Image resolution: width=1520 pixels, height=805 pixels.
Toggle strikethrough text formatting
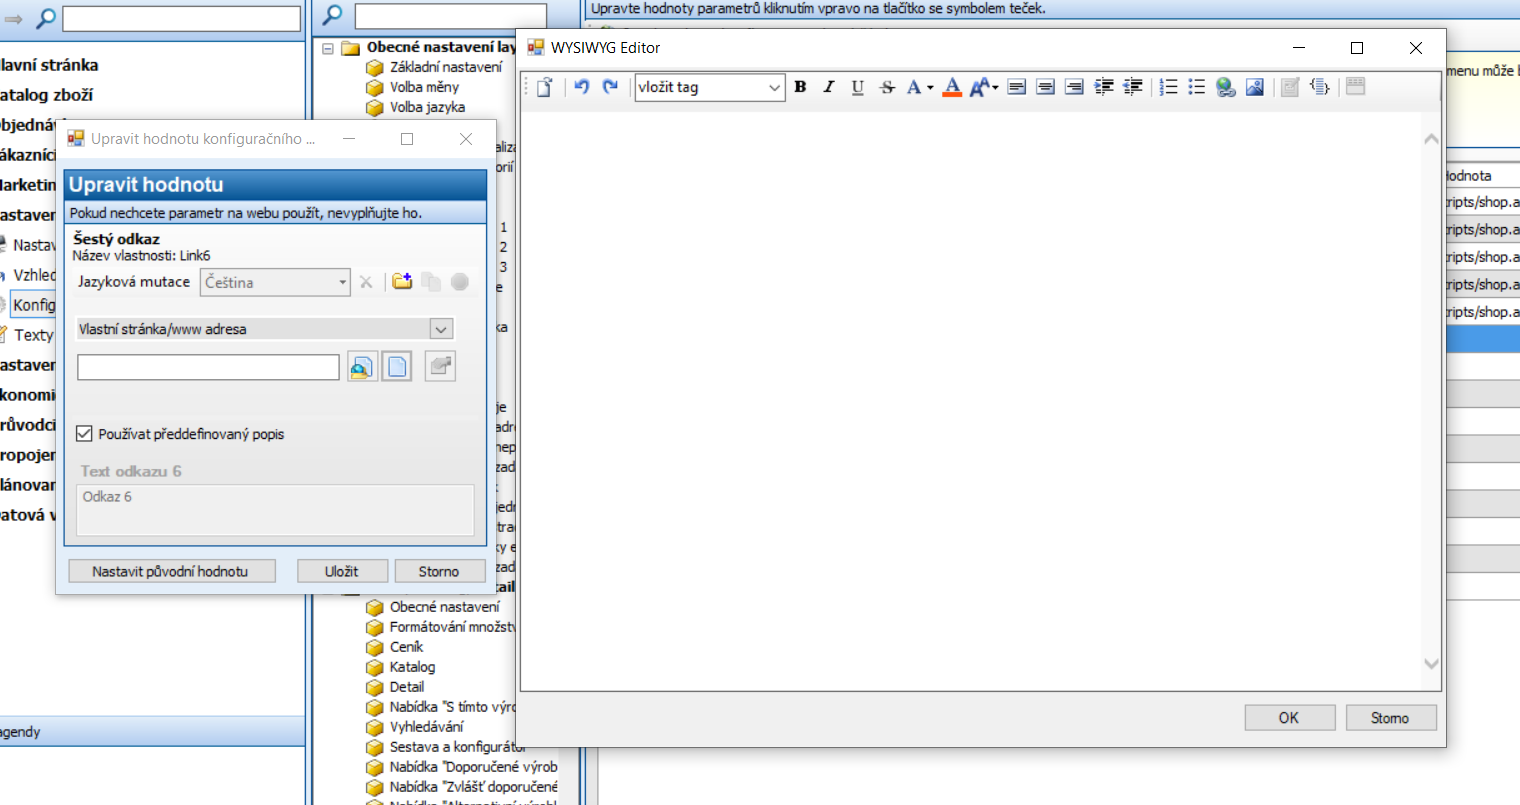[x=886, y=87]
